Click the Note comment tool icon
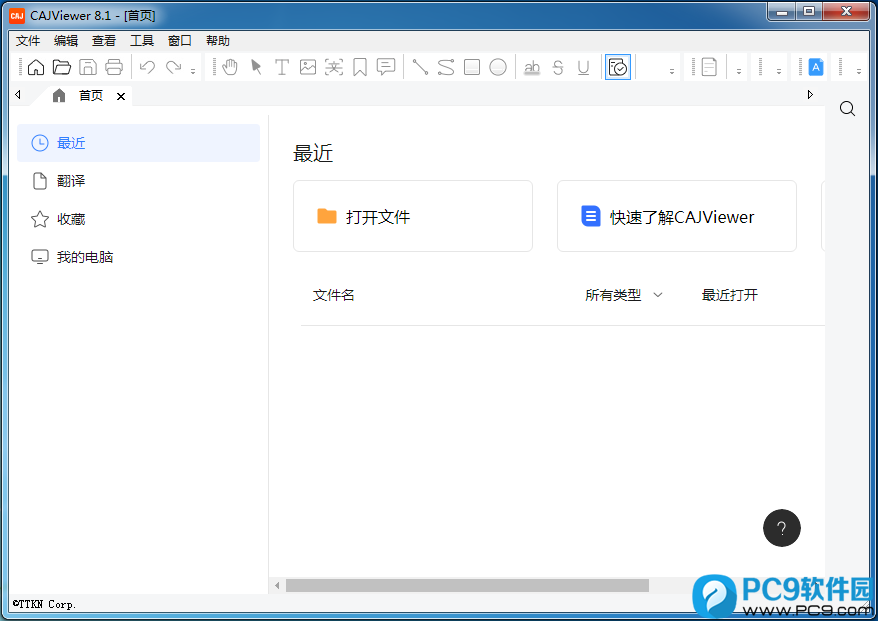 (386, 67)
